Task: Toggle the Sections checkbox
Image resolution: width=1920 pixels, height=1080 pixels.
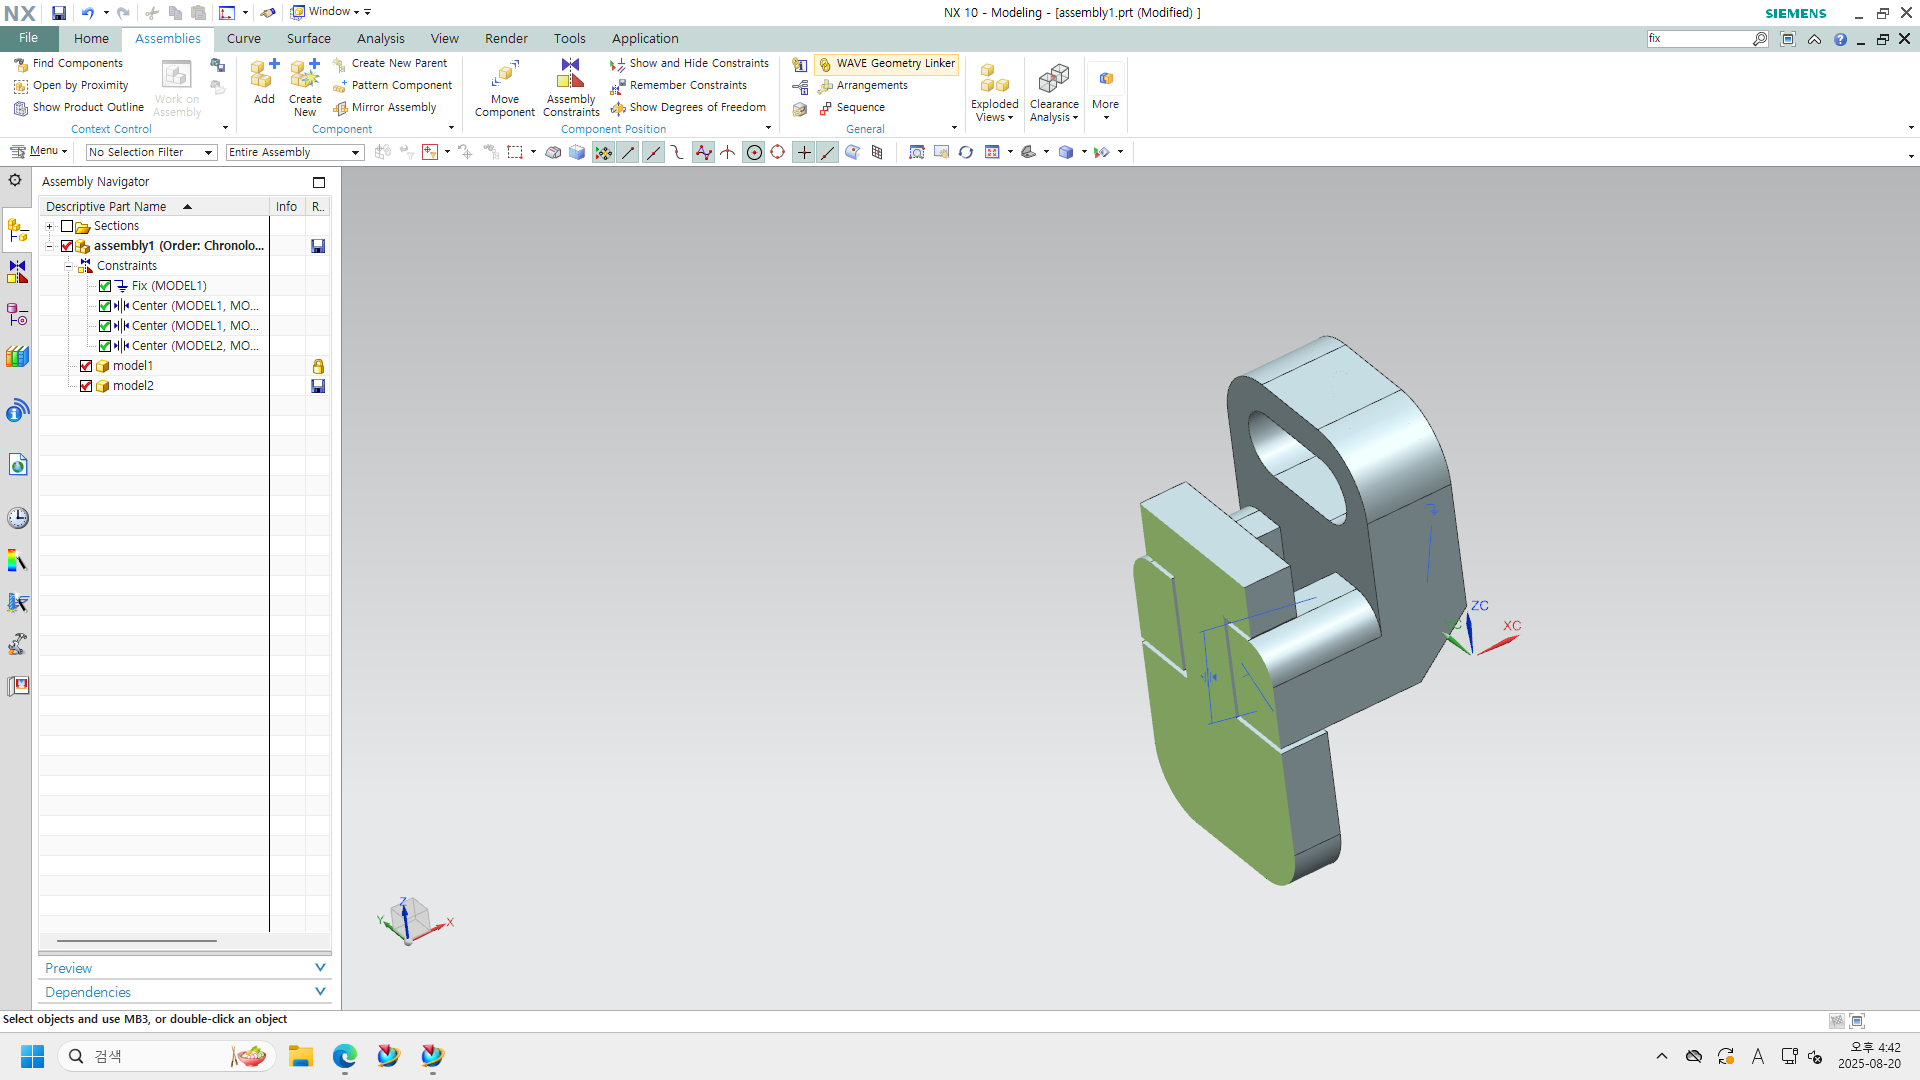Action: (x=67, y=226)
